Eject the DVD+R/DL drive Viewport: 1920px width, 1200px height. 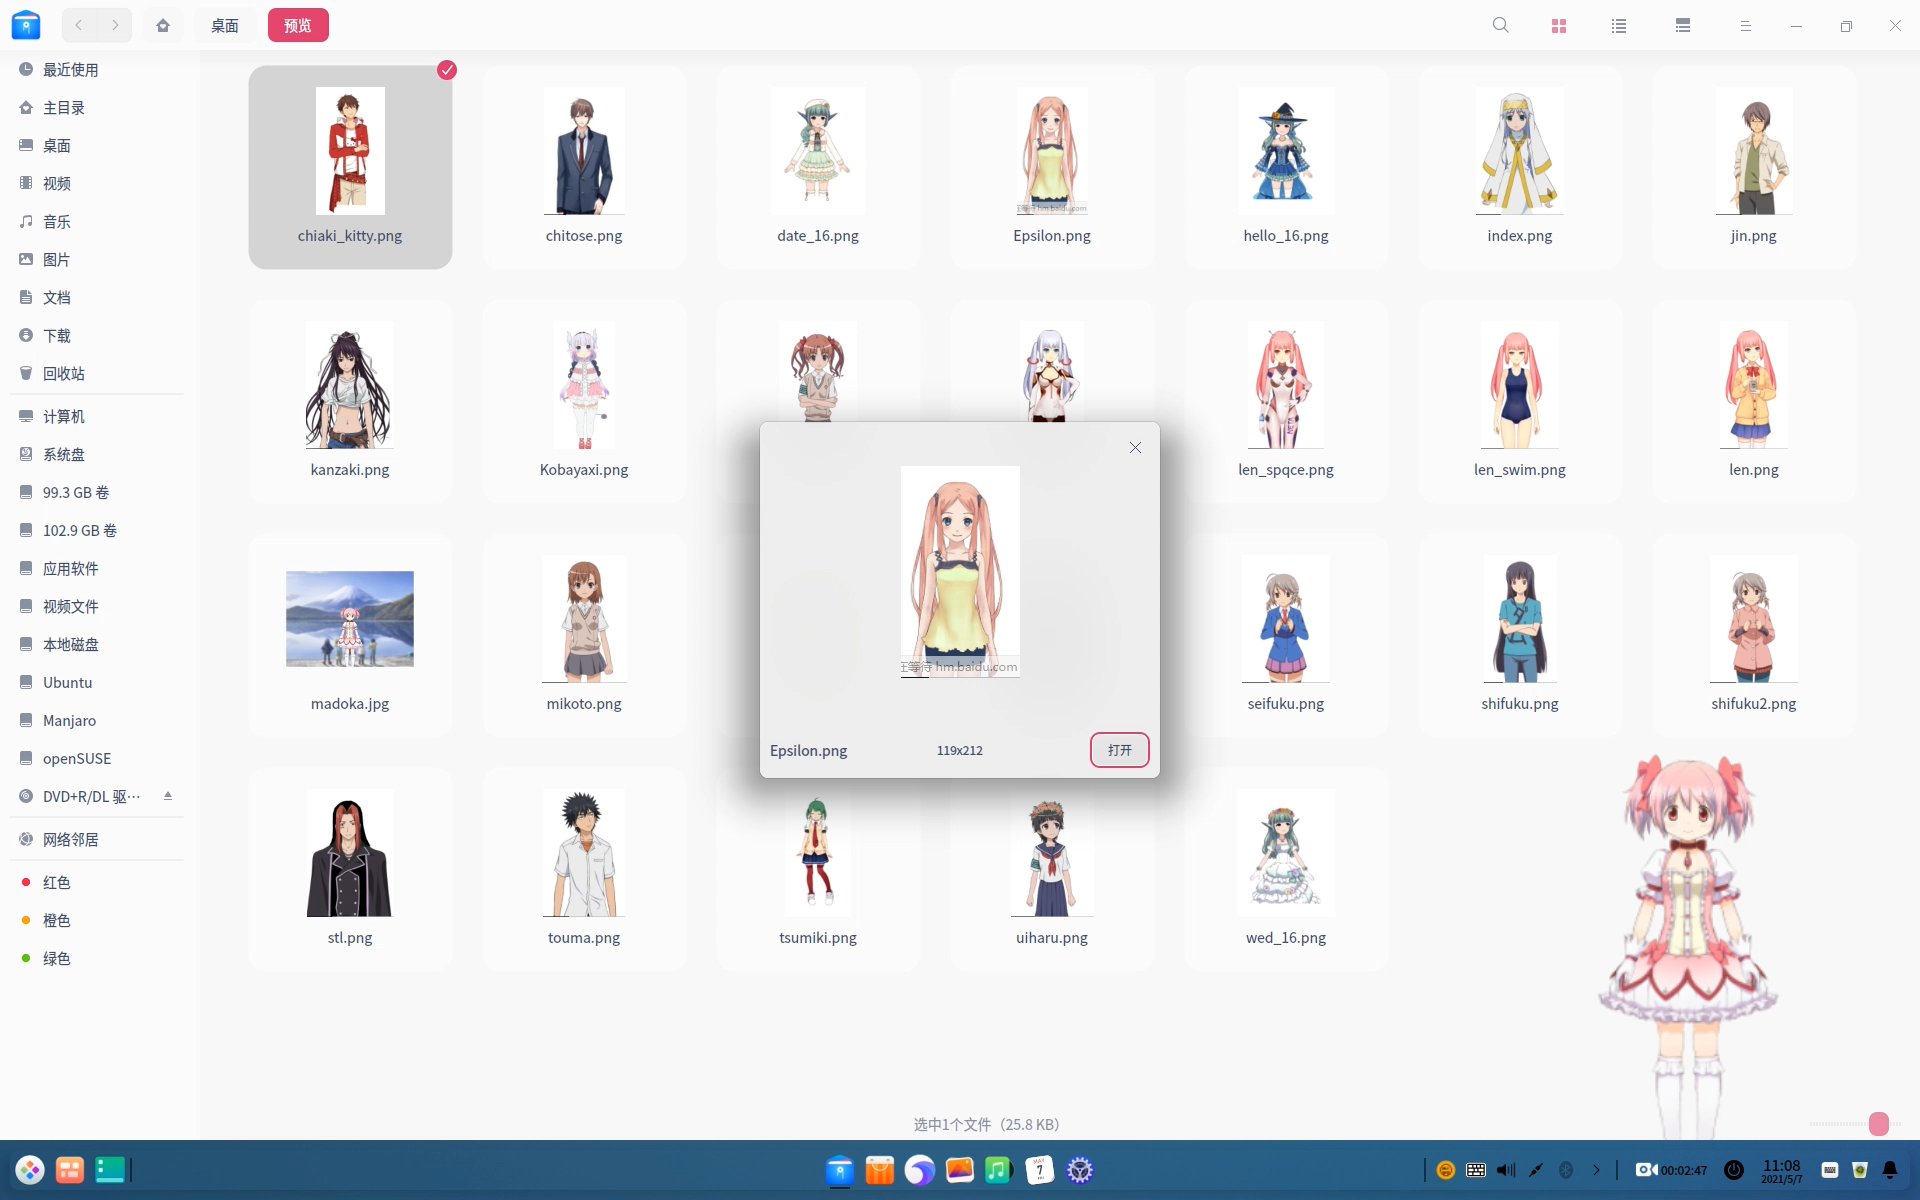click(168, 796)
